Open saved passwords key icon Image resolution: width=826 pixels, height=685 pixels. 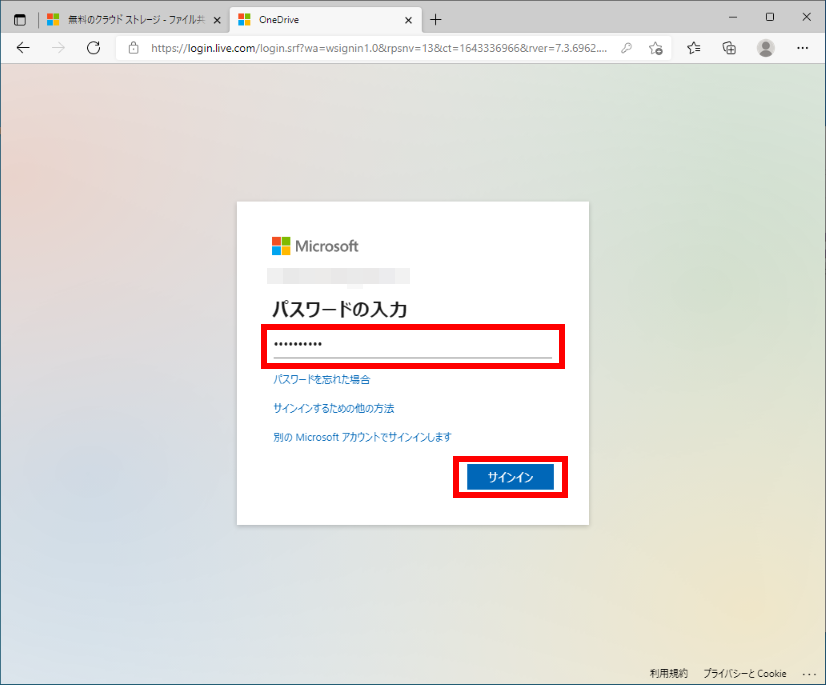click(x=626, y=48)
